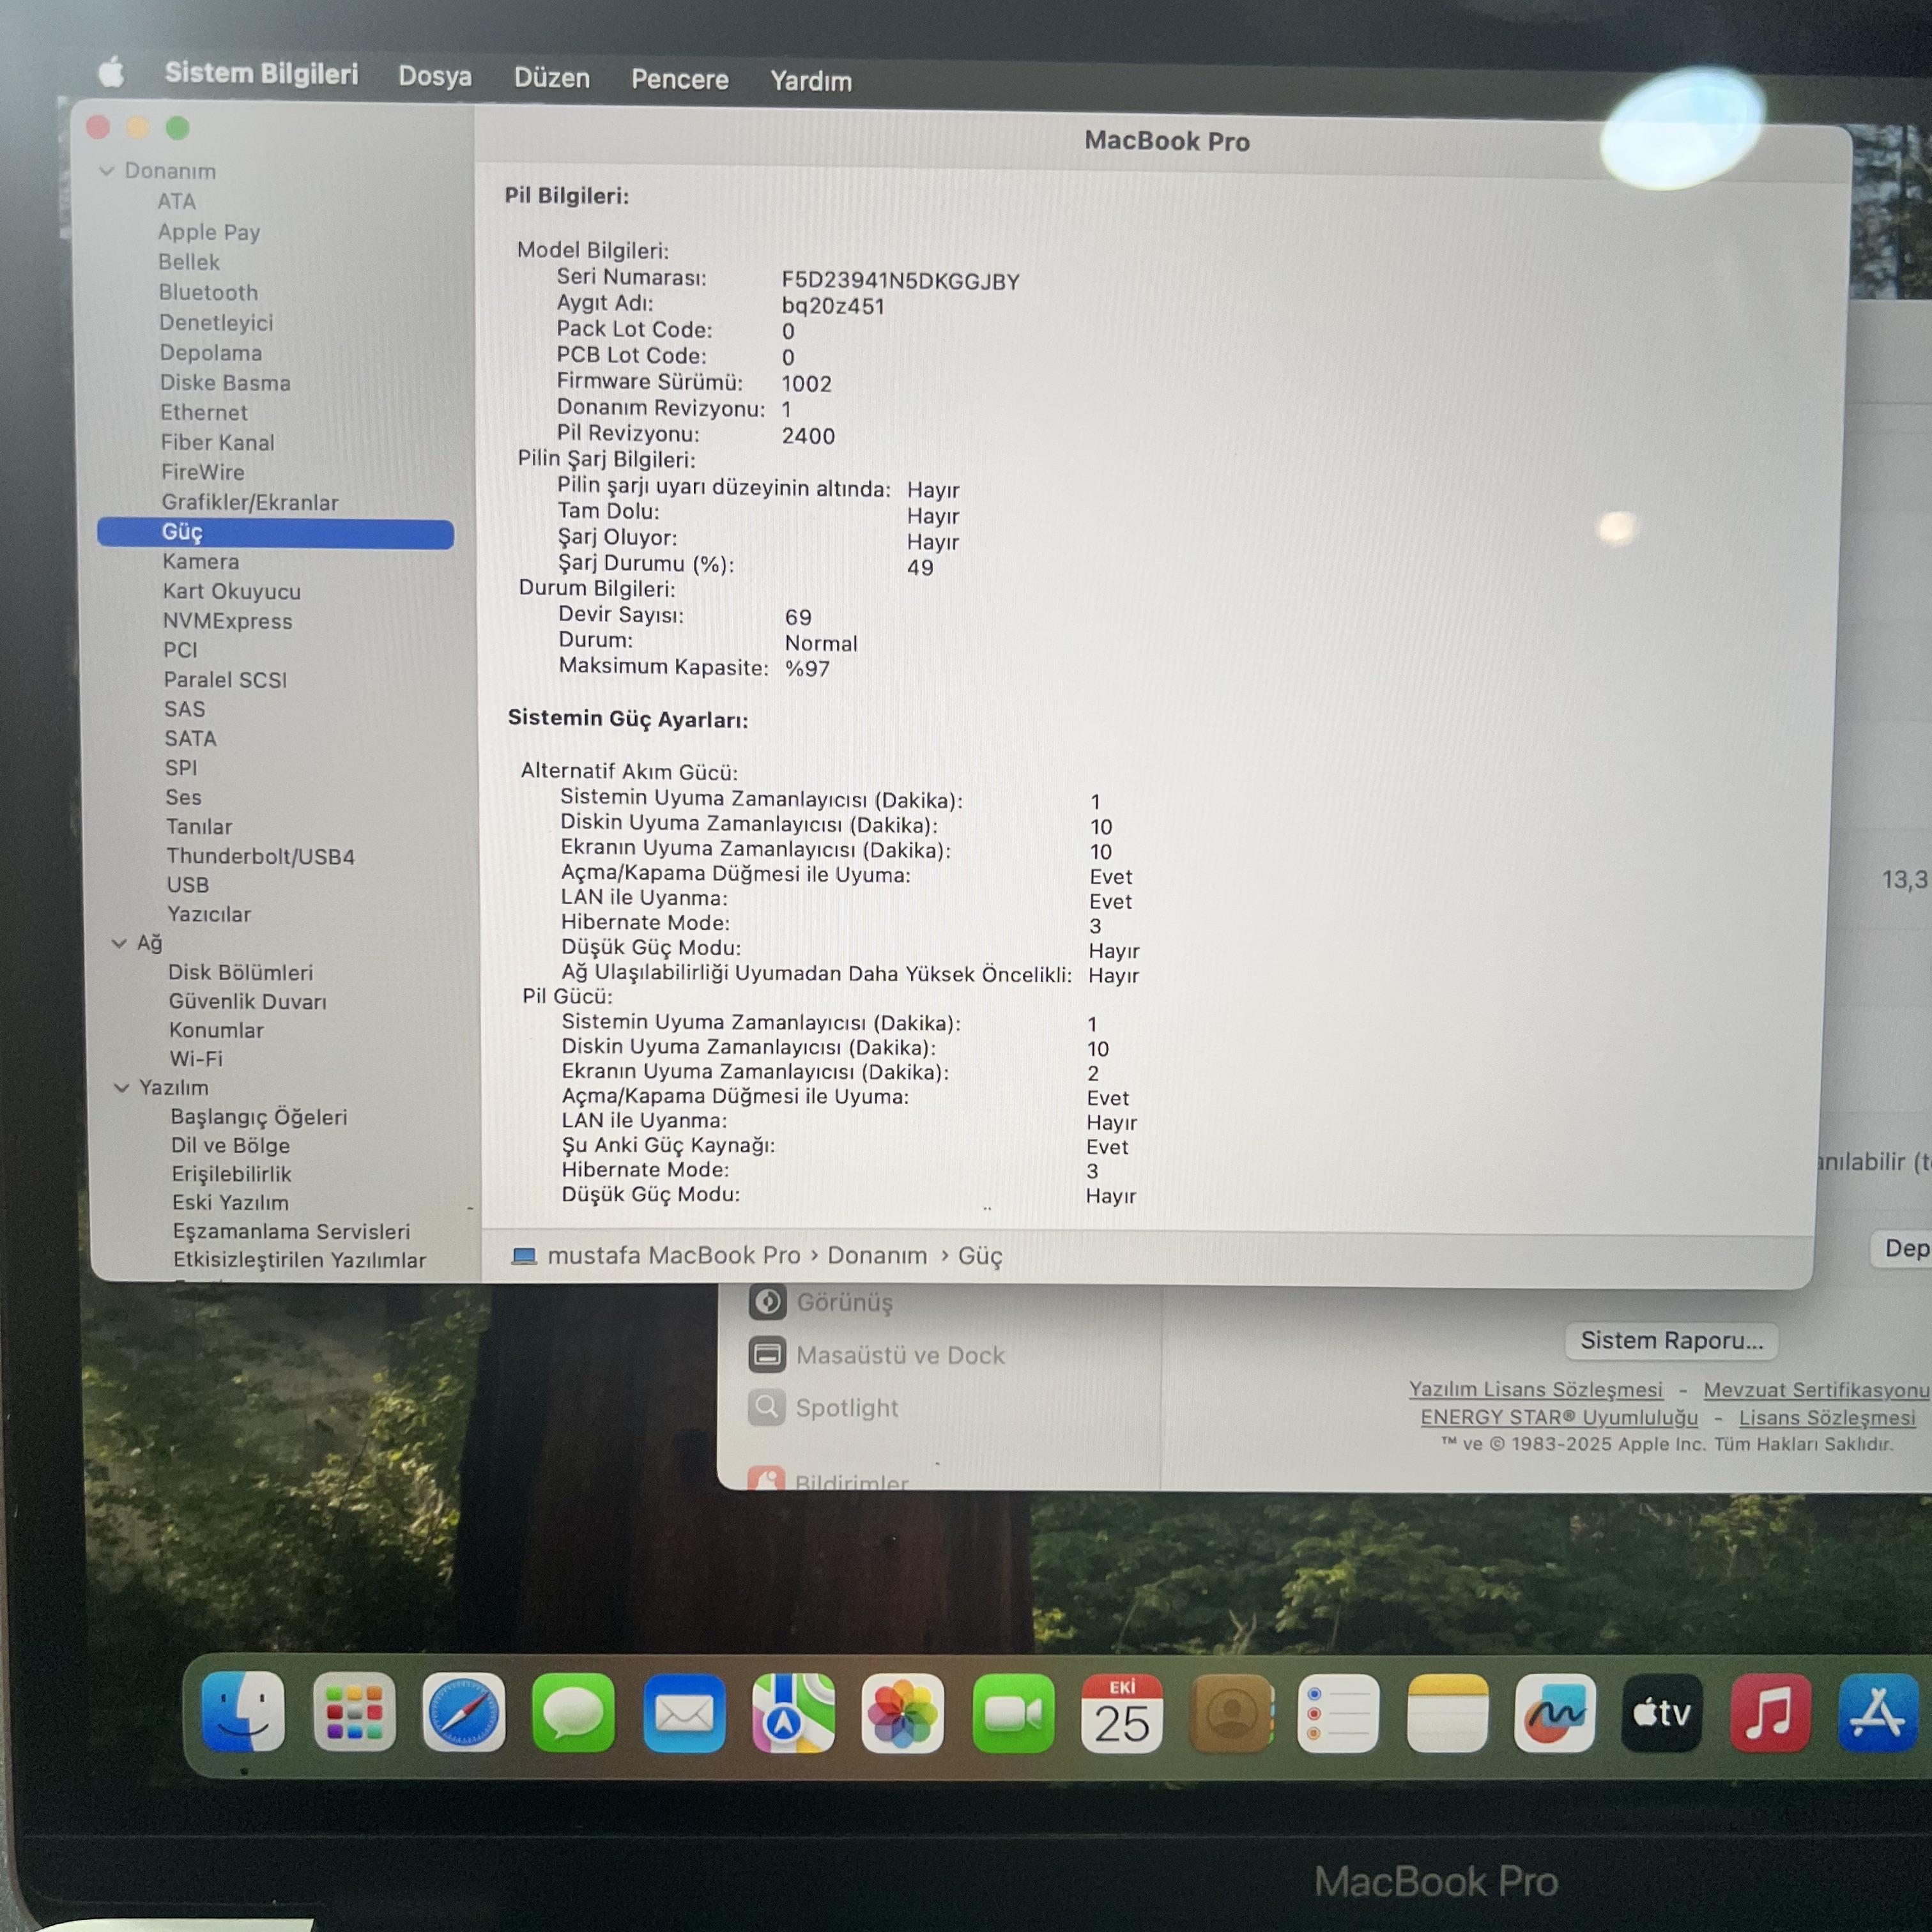Open the Music app icon

1769,1714
